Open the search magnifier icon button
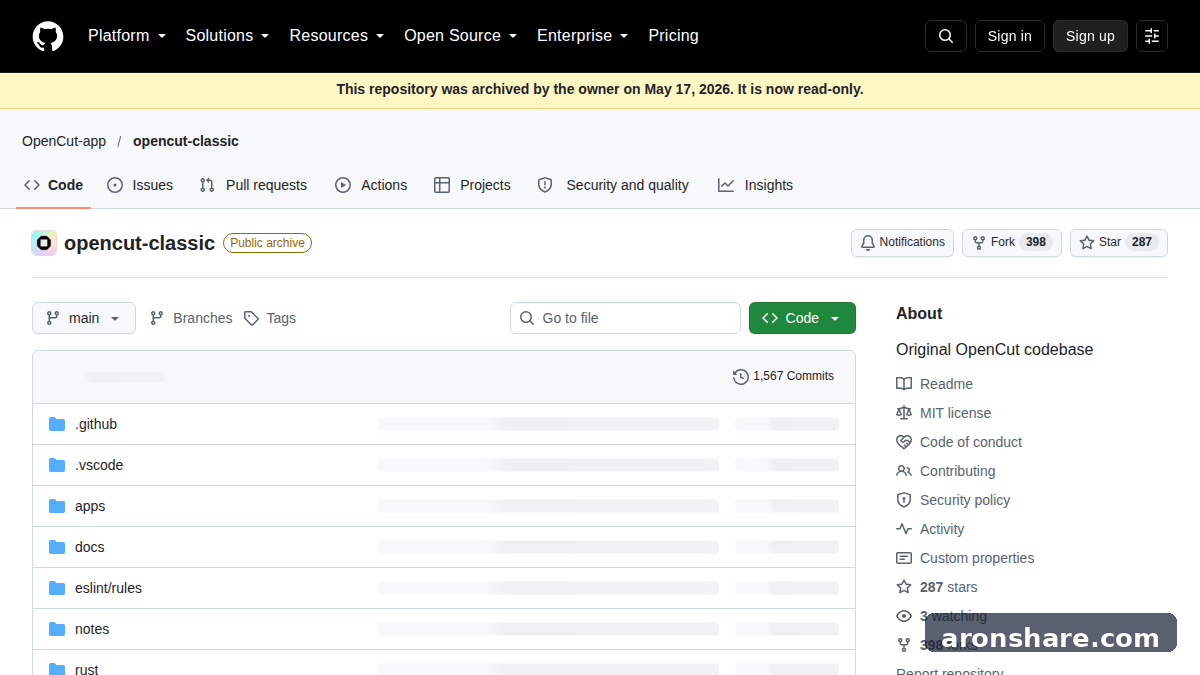The width and height of the screenshot is (1200, 675). [946, 36]
